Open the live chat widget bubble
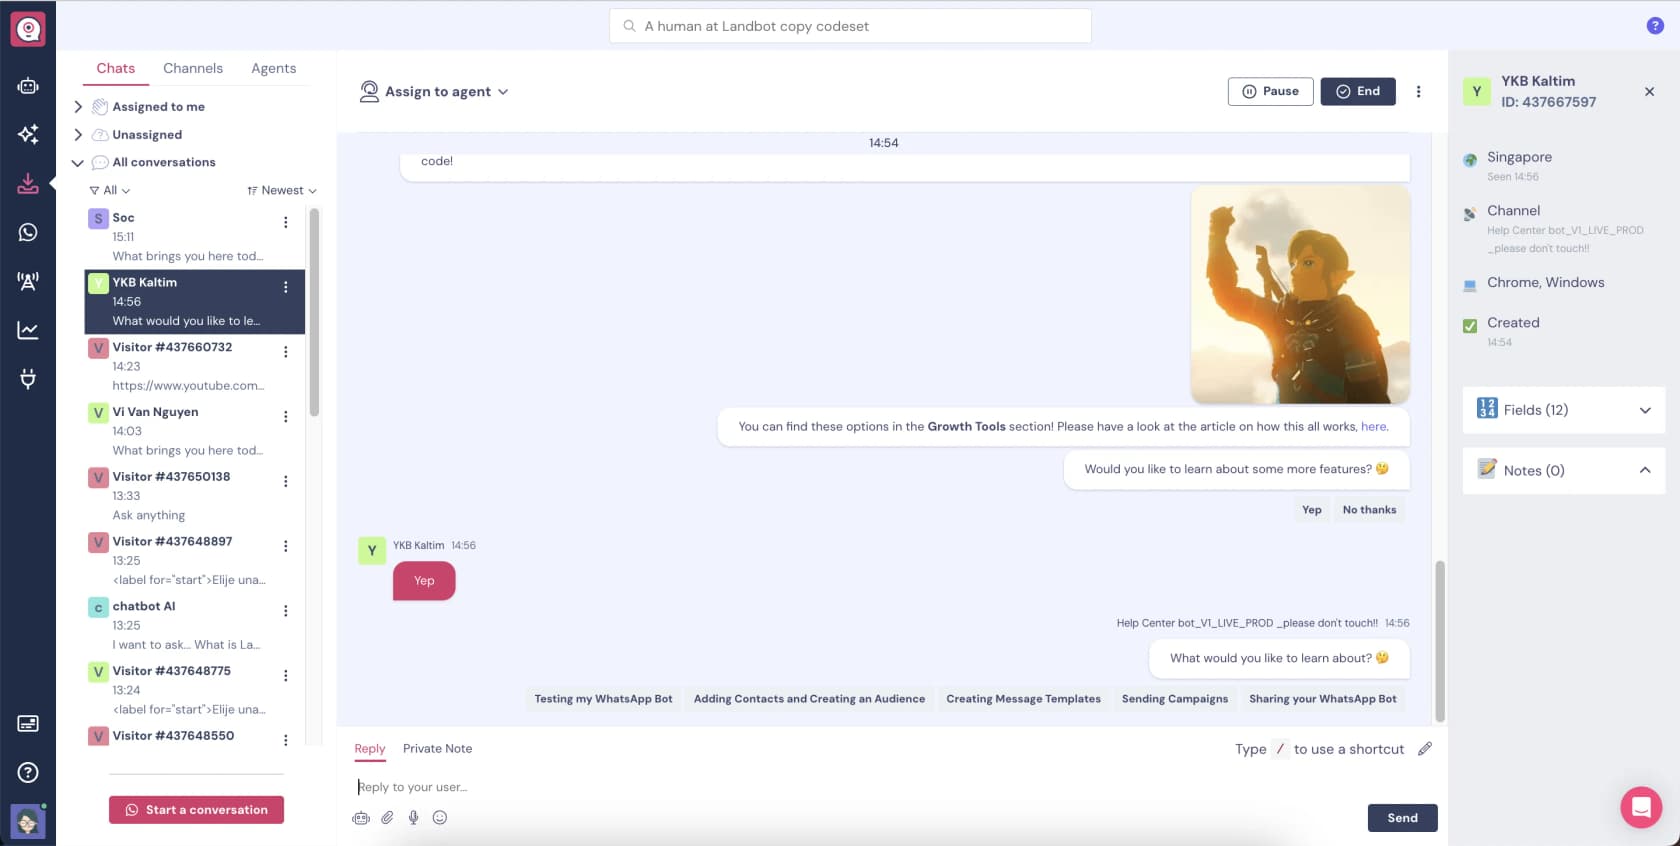1680x846 pixels. point(1641,807)
